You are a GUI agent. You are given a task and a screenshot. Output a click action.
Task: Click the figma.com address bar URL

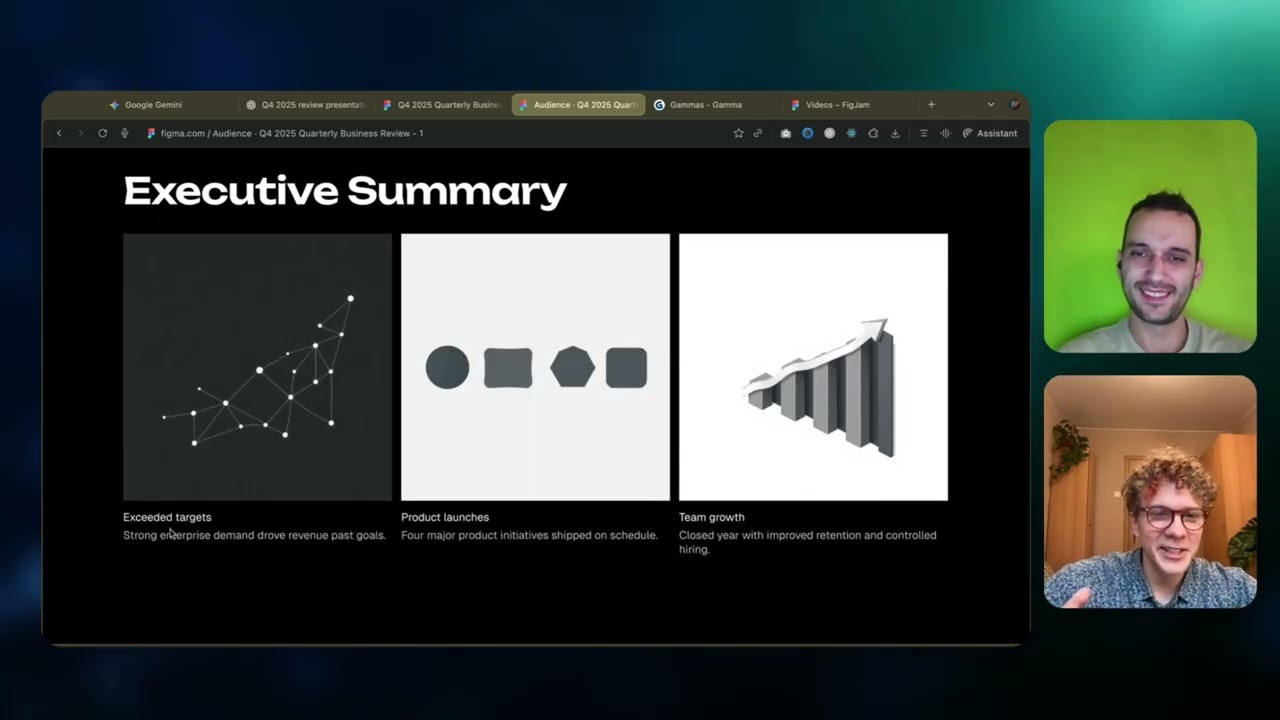click(292, 133)
